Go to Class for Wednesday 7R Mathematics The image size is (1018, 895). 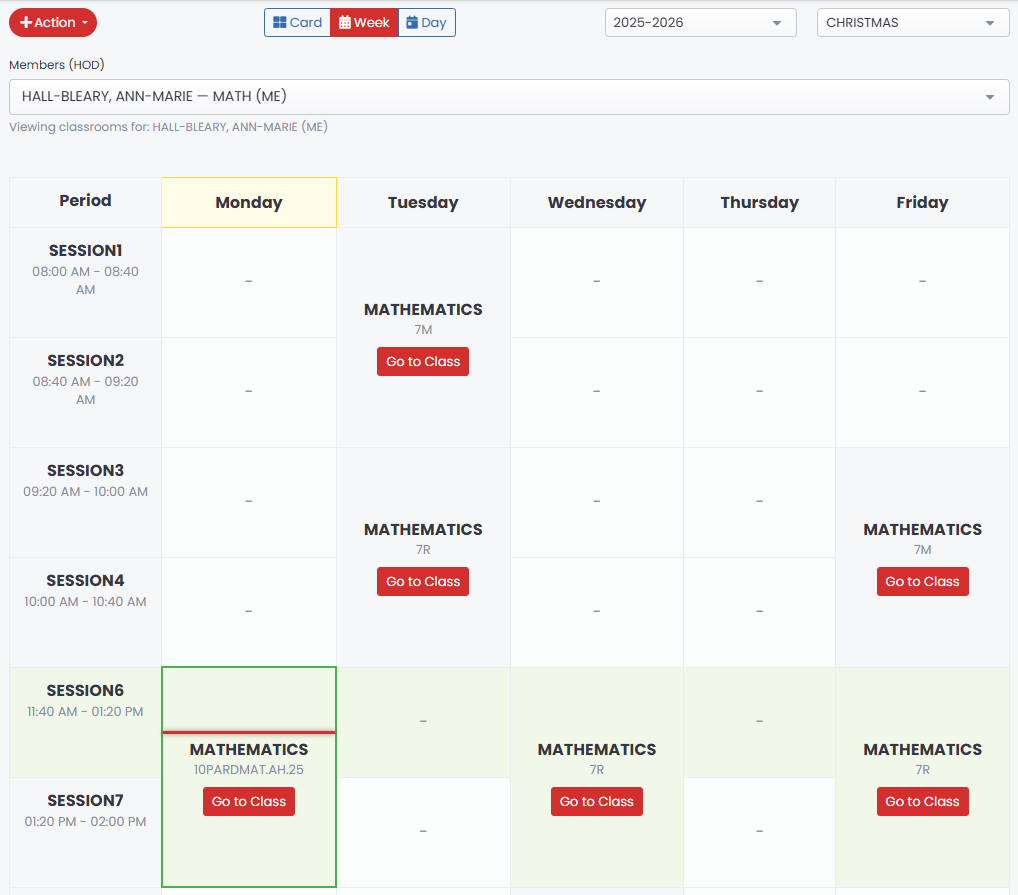pyautogui.click(x=597, y=802)
